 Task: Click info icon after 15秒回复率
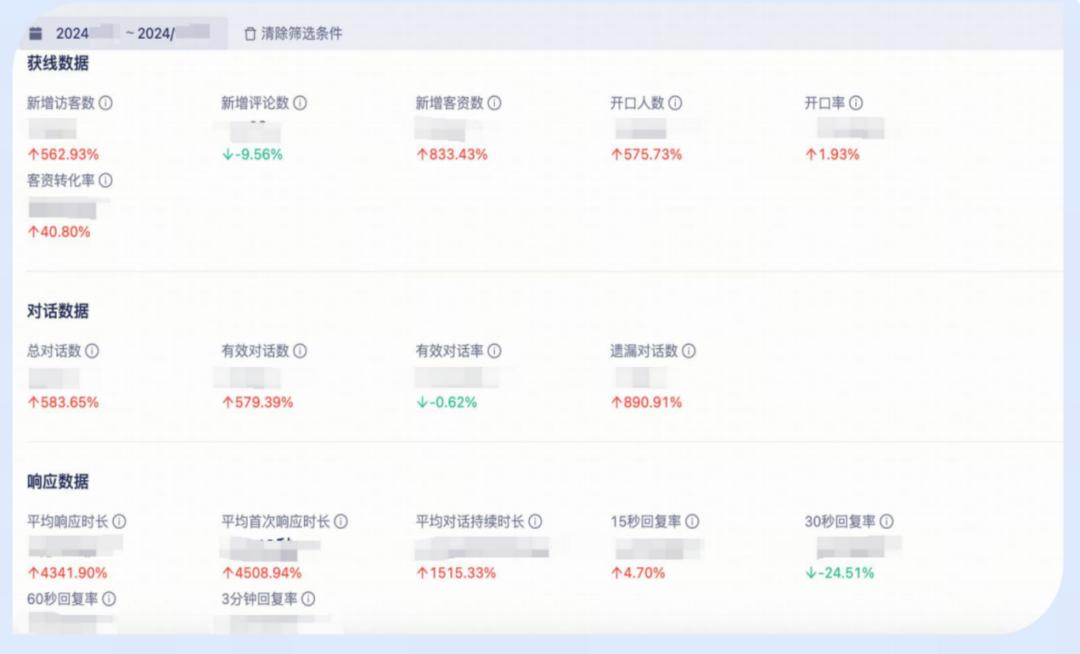click(x=692, y=522)
